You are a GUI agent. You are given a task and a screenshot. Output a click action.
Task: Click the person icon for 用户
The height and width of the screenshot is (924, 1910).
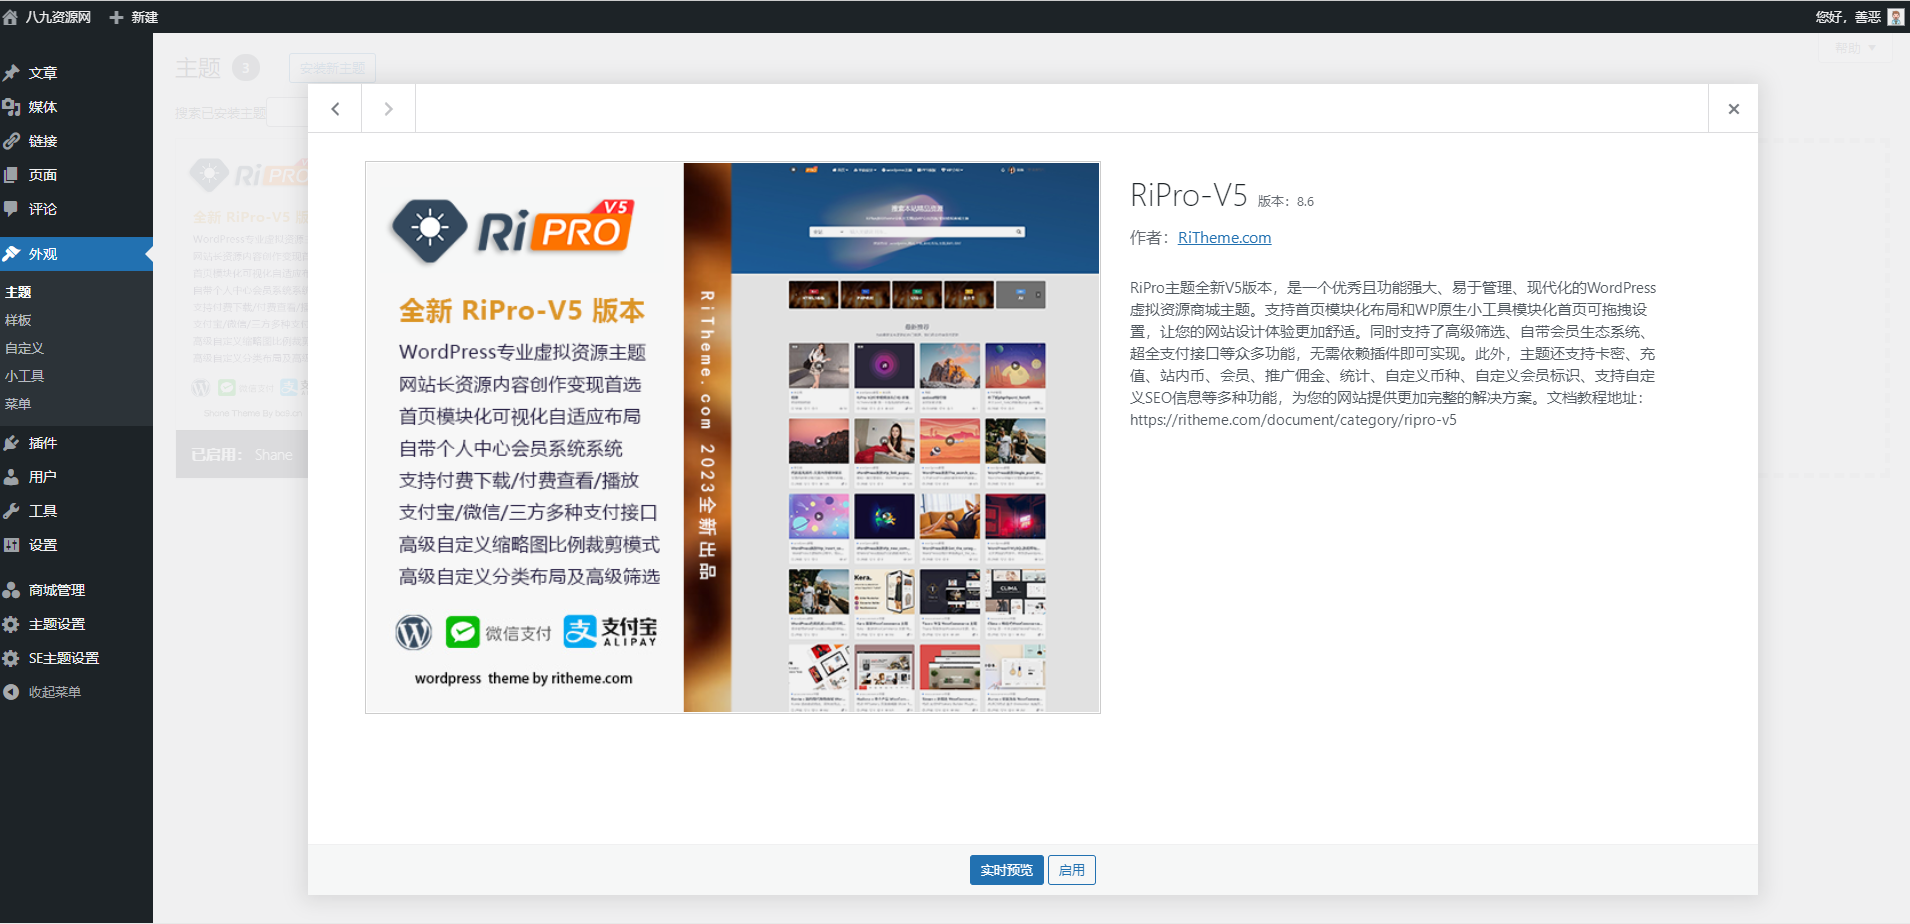click(x=11, y=477)
